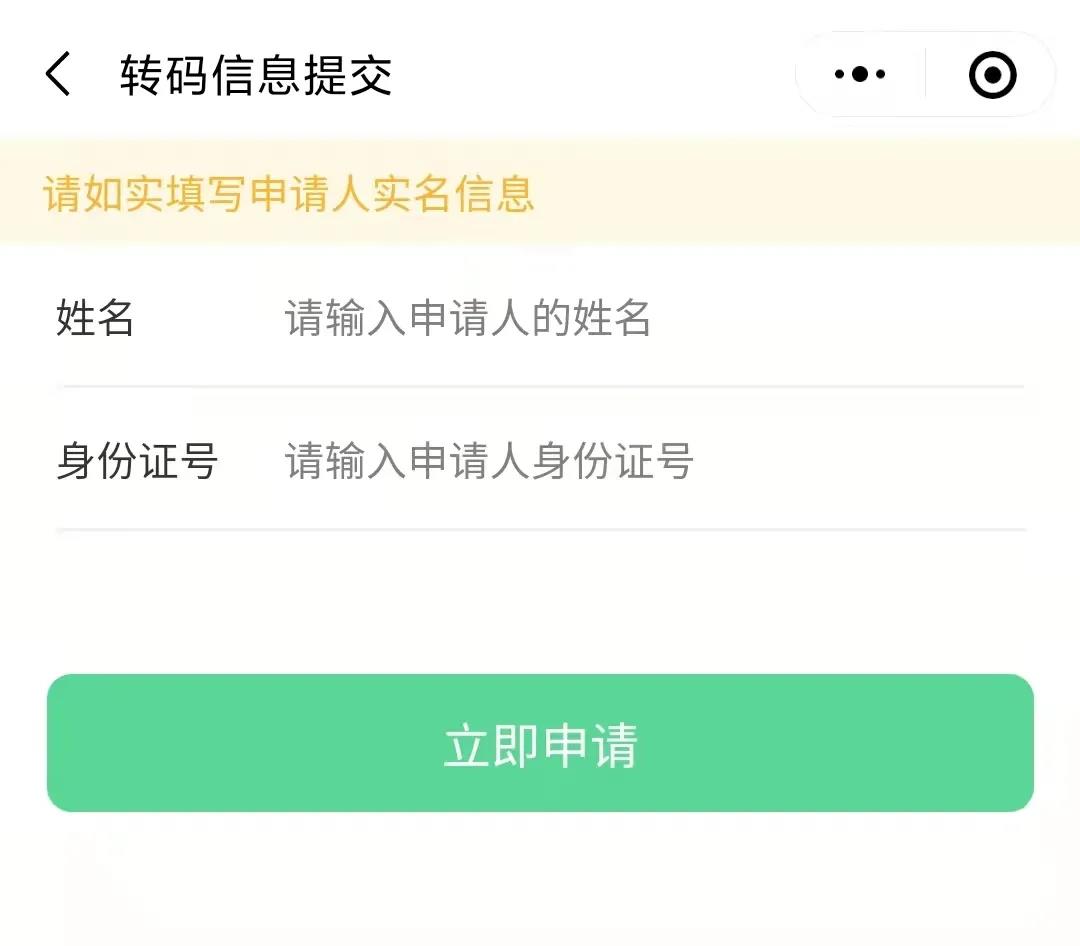
Task: Open the three-dot more options menu
Action: [x=860, y=75]
